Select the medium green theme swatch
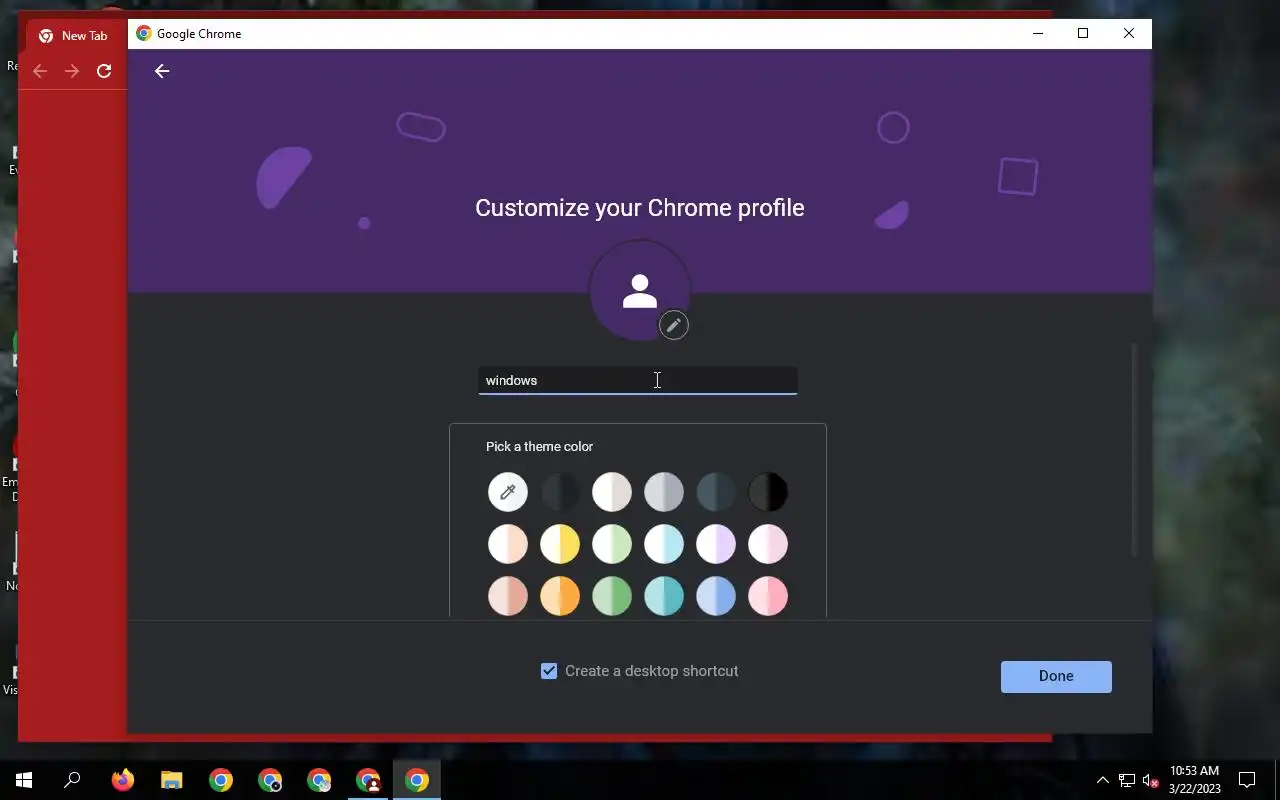This screenshot has width=1280, height=800. coord(612,596)
